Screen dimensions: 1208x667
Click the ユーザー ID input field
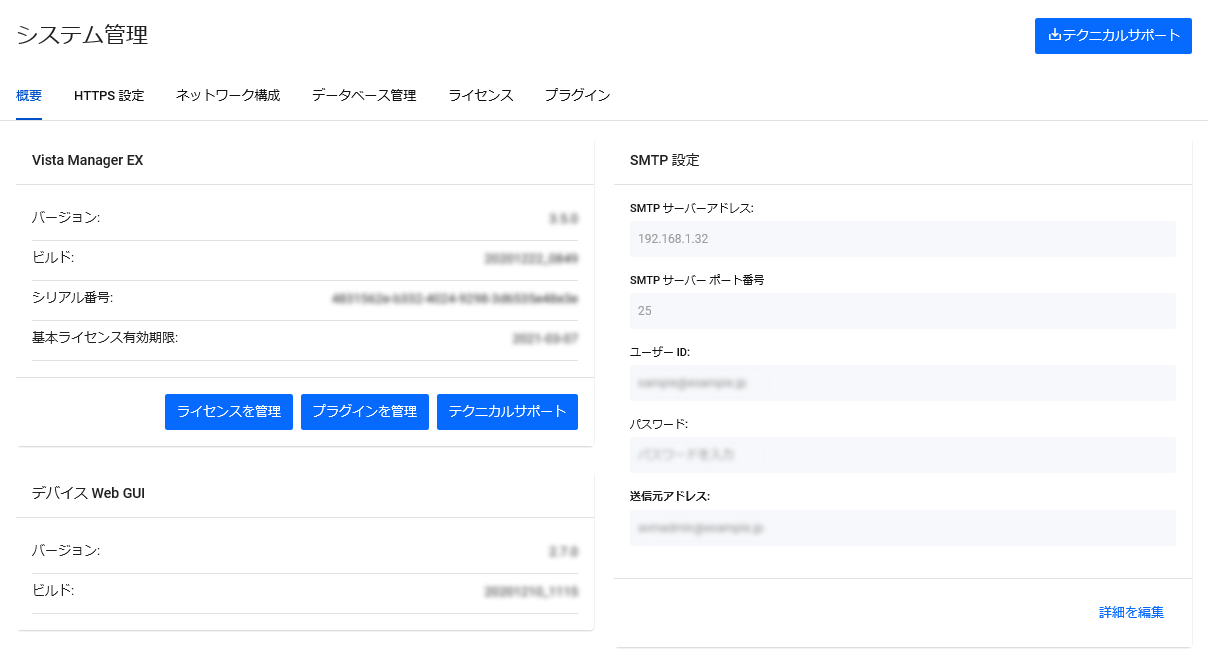[x=902, y=382]
